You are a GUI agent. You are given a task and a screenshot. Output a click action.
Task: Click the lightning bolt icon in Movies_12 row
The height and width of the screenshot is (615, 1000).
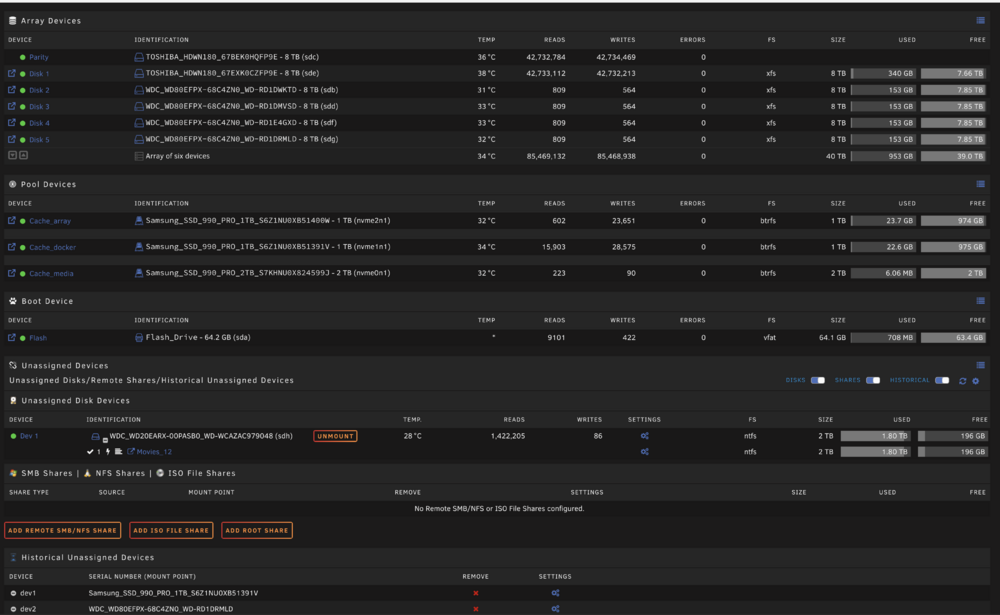pyautogui.click(x=108, y=452)
